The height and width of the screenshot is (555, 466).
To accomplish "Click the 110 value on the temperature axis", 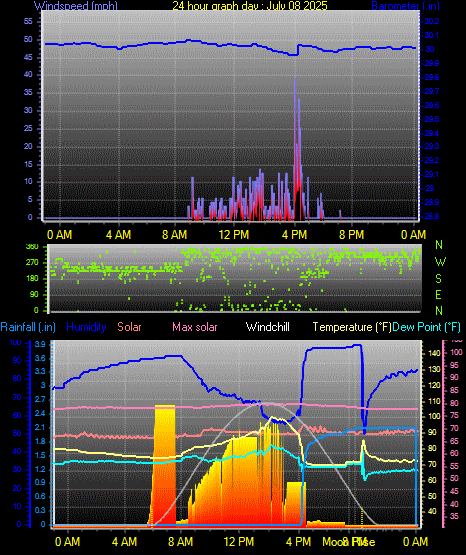I will coord(434,401).
